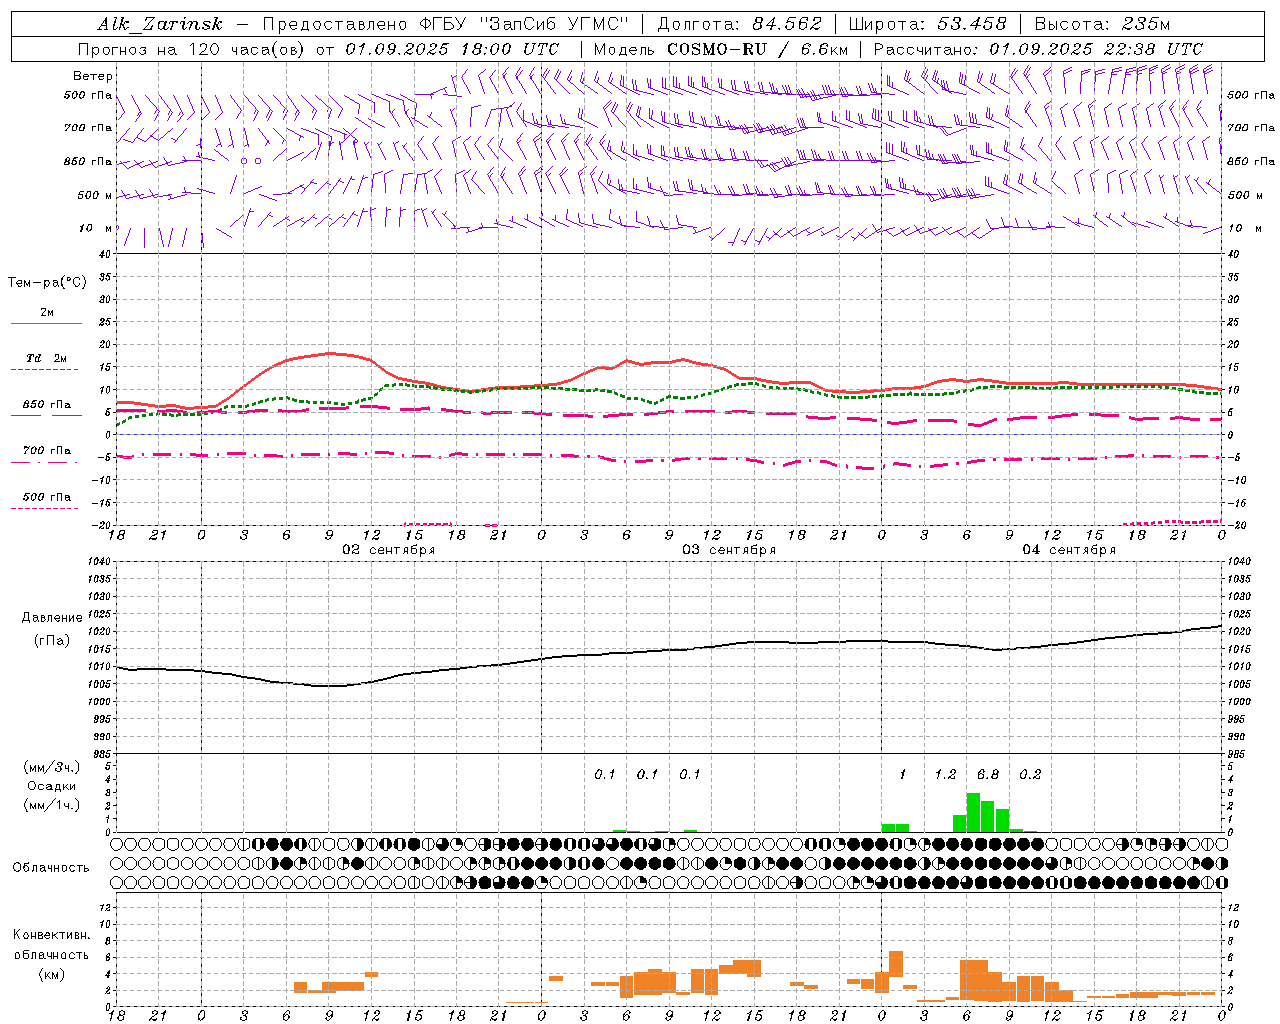This screenshot has width=1280, height=1024.
Task: Select the latitude value Широта: 53.458
Action: 927,24
